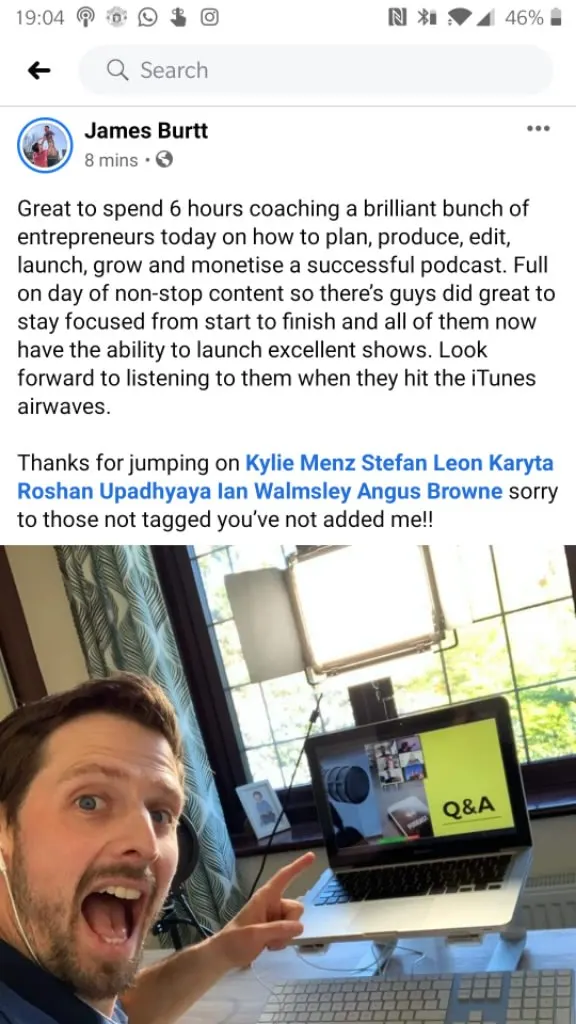This screenshot has height=1024, width=576.
Task: Tap the public globe privacy icon
Action: click(x=165, y=159)
